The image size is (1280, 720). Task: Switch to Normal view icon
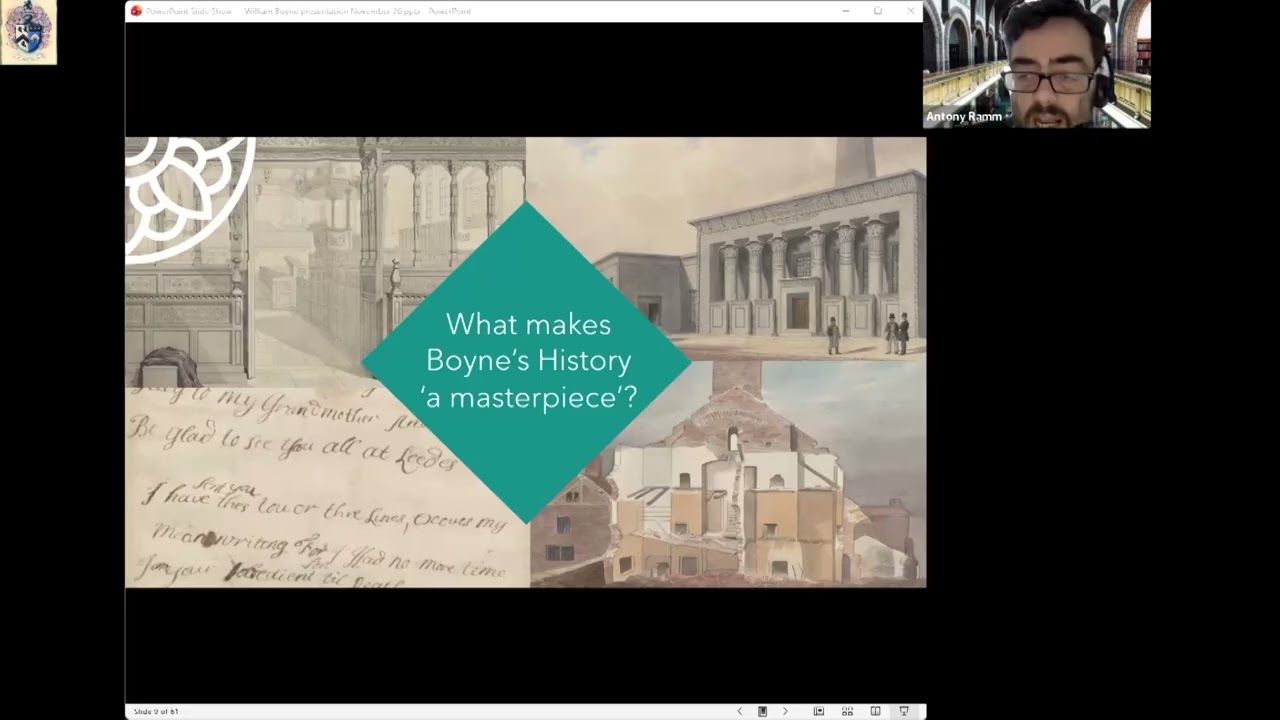tap(818, 711)
